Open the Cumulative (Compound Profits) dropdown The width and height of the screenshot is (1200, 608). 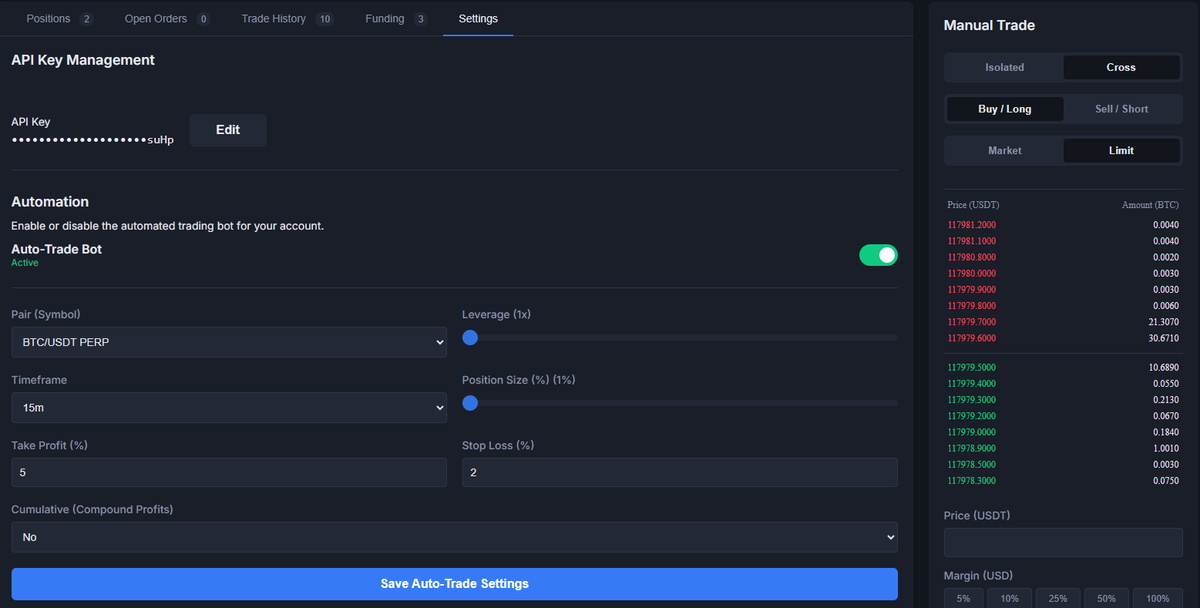coord(454,537)
